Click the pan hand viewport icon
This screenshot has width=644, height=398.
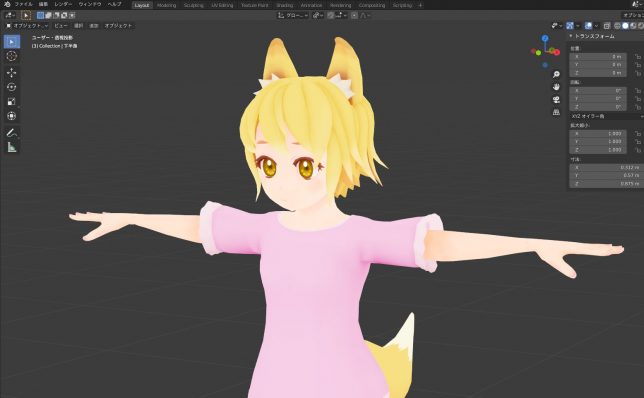[556, 87]
